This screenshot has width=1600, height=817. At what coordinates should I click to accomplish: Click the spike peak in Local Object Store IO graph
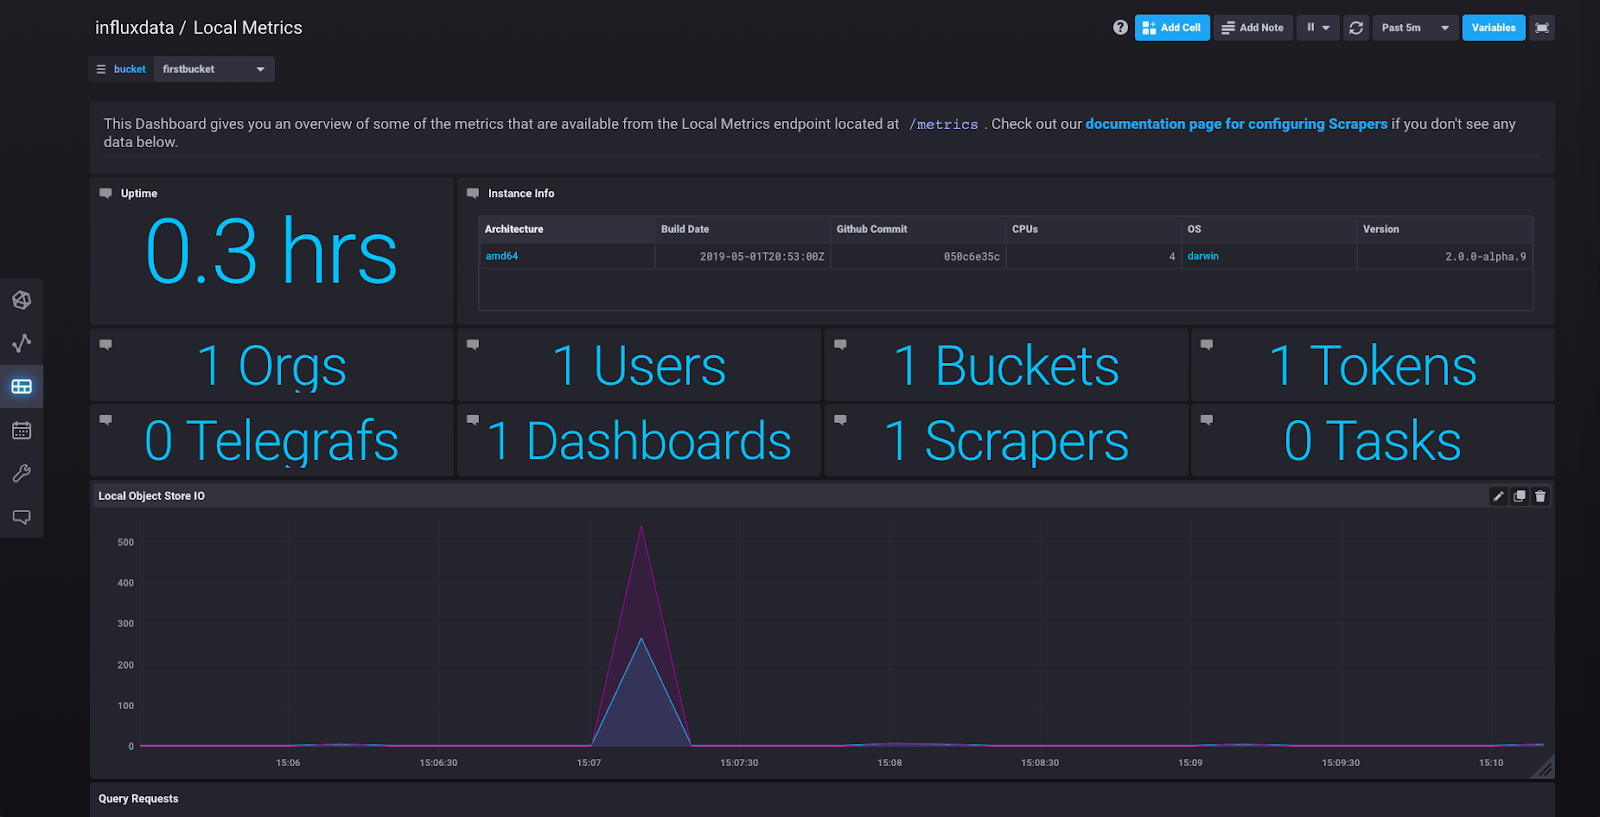pyautogui.click(x=641, y=526)
